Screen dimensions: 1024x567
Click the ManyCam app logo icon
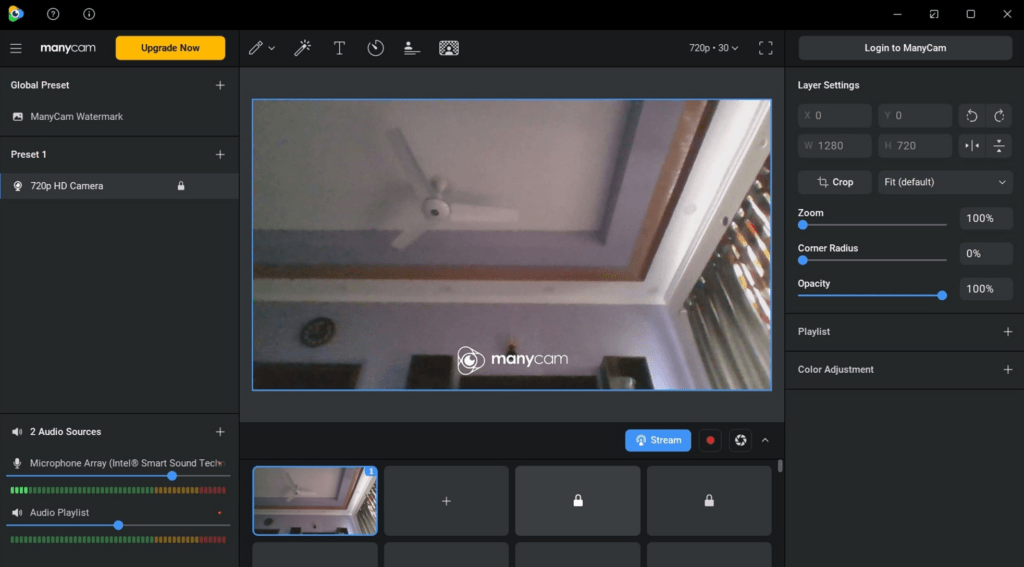(x=16, y=14)
